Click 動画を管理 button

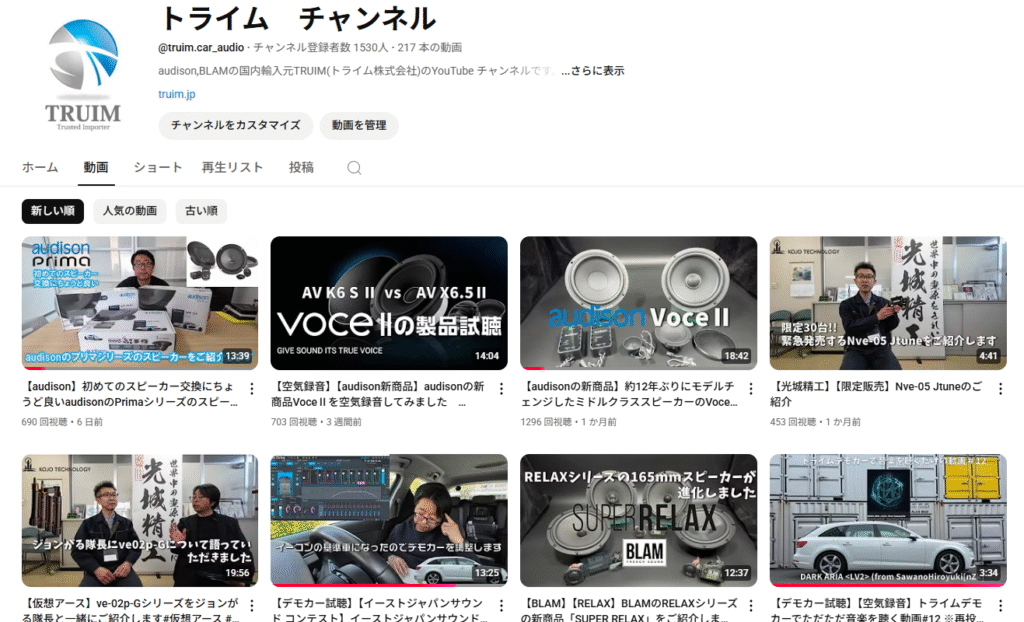[x=359, y=125]
